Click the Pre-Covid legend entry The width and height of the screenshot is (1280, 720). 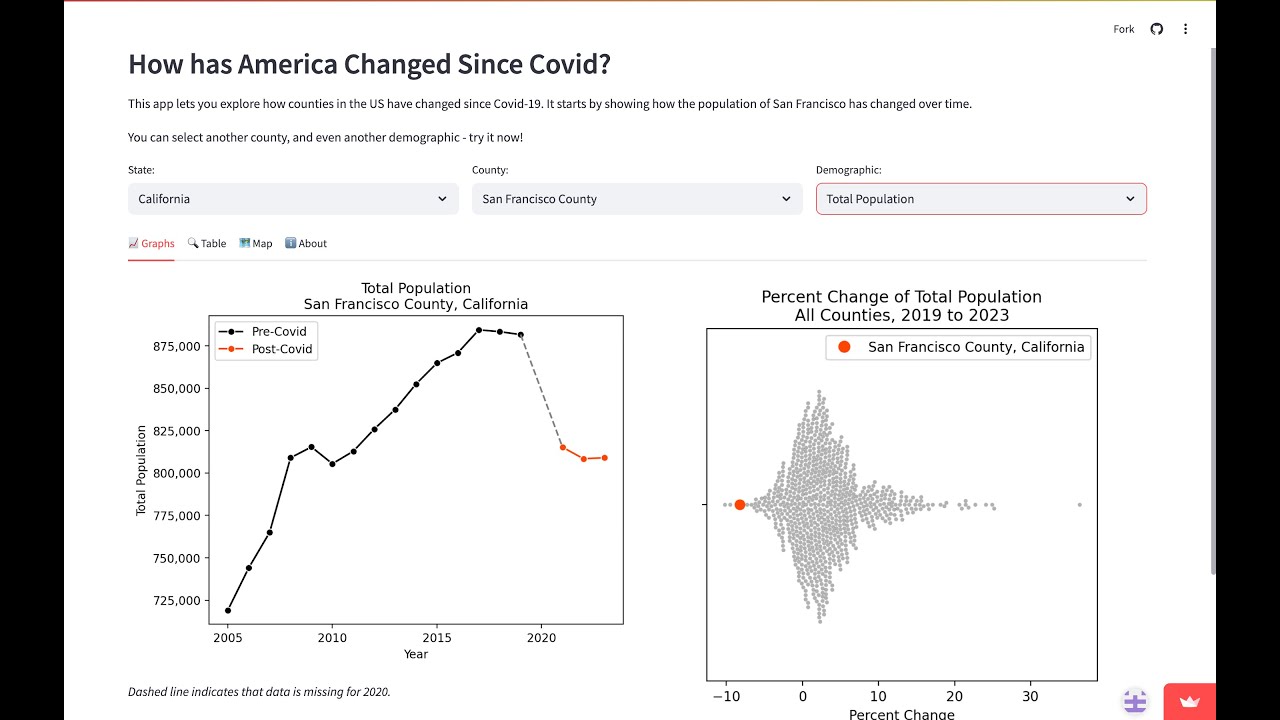point(265,331)
